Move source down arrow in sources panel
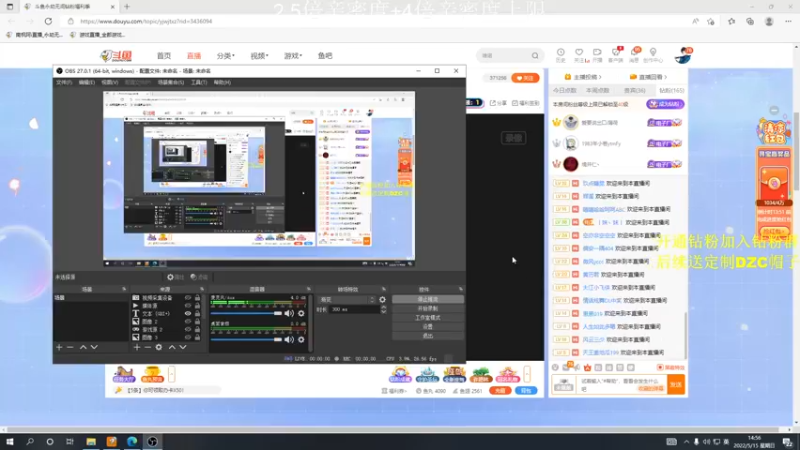This screenshot has height=450, width=800. (x=183, y=347)
